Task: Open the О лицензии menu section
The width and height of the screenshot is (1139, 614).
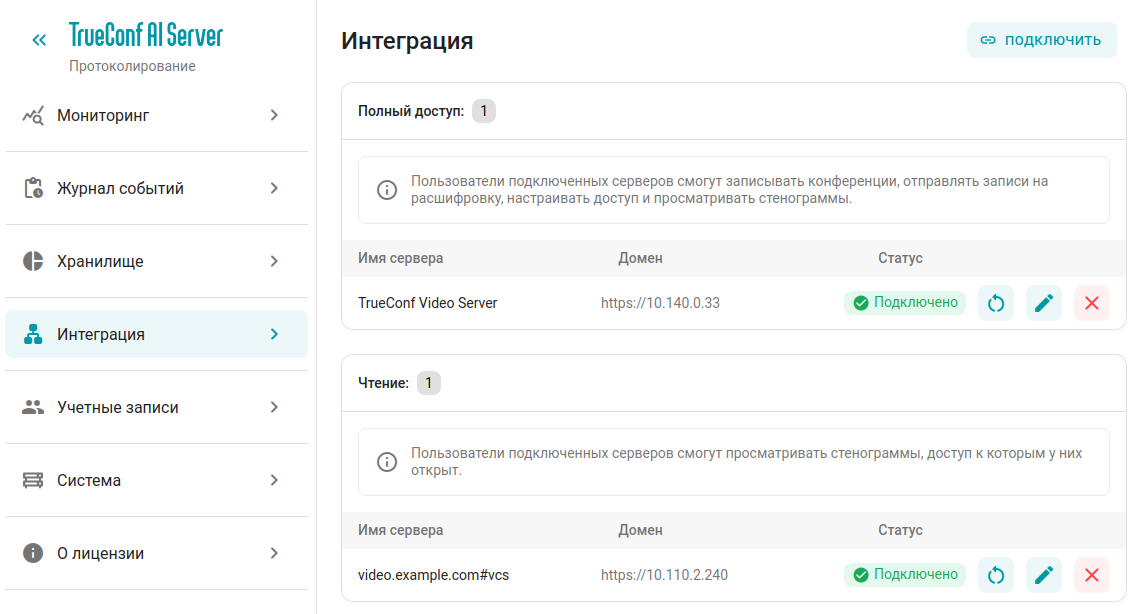Action: point(156,553)
